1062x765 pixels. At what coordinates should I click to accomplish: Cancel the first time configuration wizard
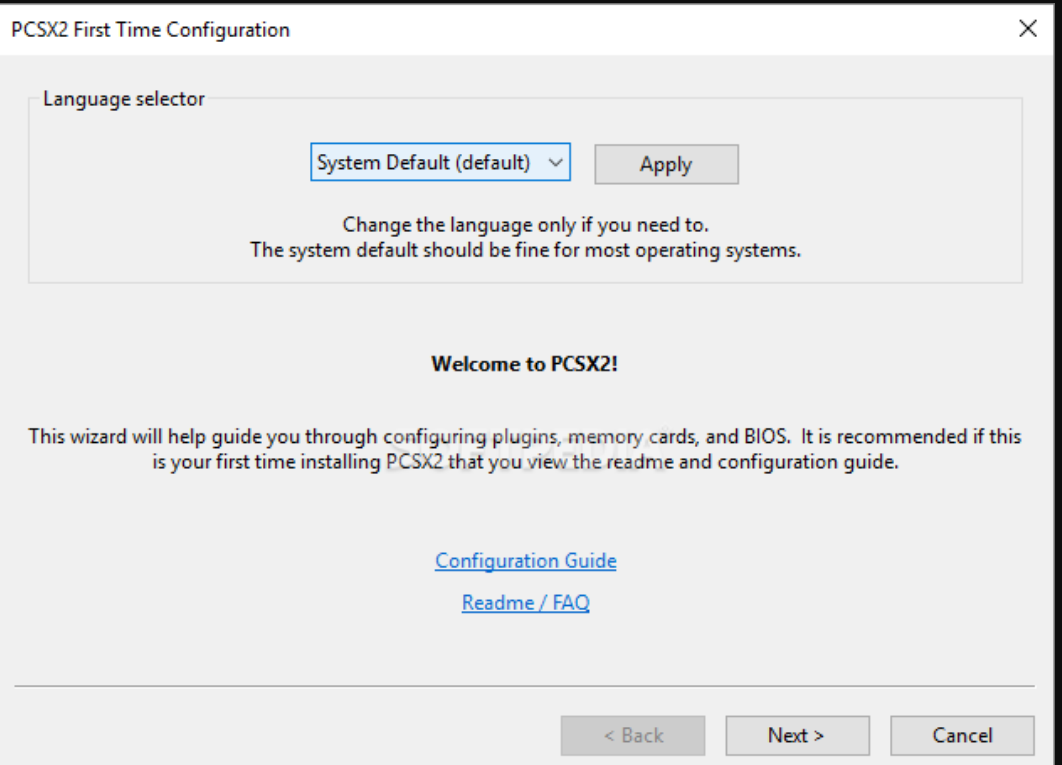(961, 735)
